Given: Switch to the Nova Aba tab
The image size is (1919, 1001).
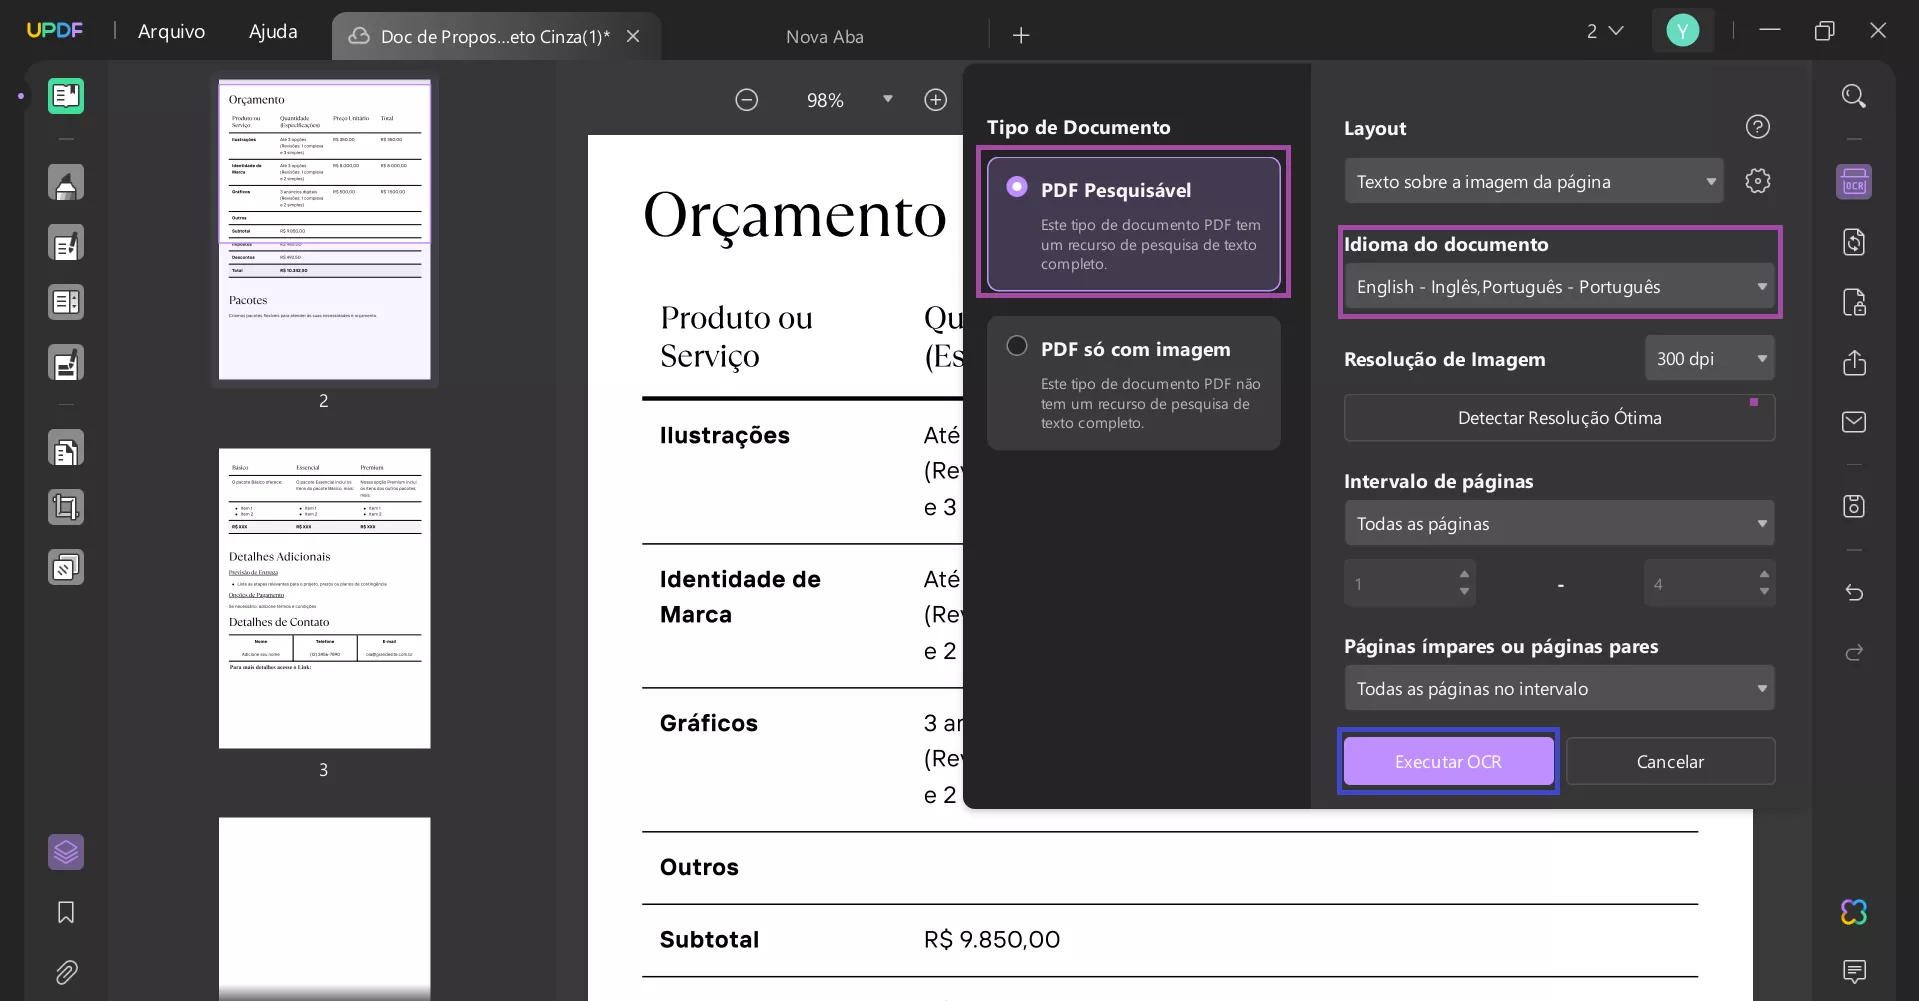Looking at the screenshot, I should click(x=824, y=36).
